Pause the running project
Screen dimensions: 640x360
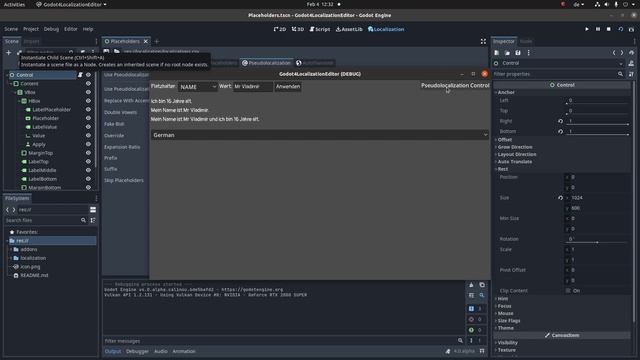pyautogui.click(x=598, y=29)
